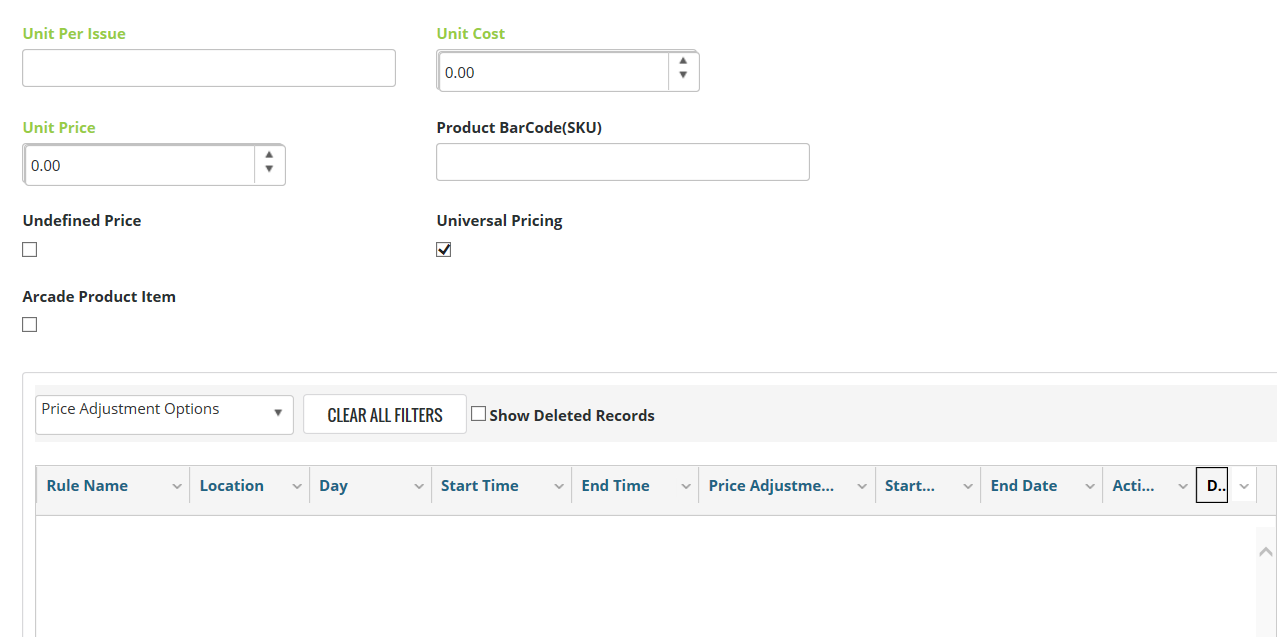
Task: Uncheck the Universal Pricing checkbox
Action: tap(444, 250)
